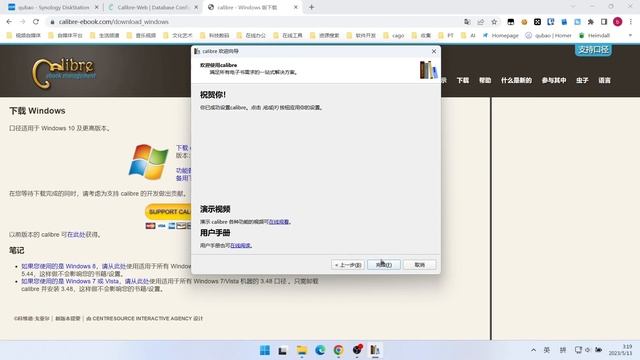The width and height of the screenshot is (640, 360).
Task: Bookmark this page with the star icon
Action: tap(494, 22)
